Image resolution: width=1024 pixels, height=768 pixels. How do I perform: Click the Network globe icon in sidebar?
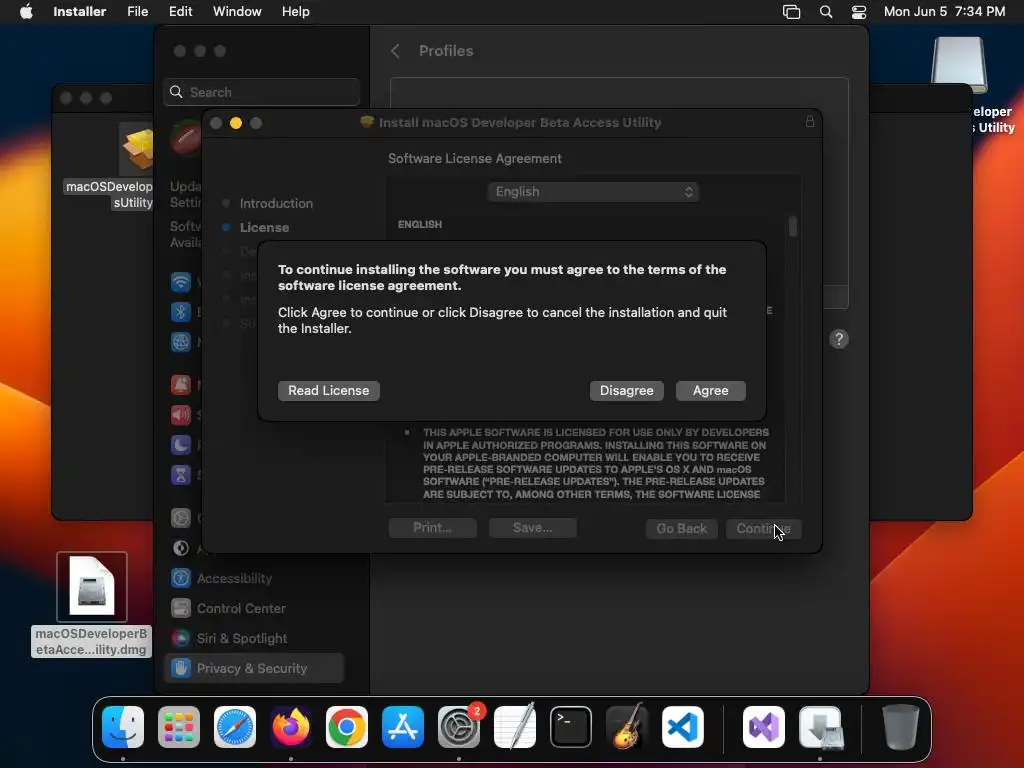pos(181,342)
